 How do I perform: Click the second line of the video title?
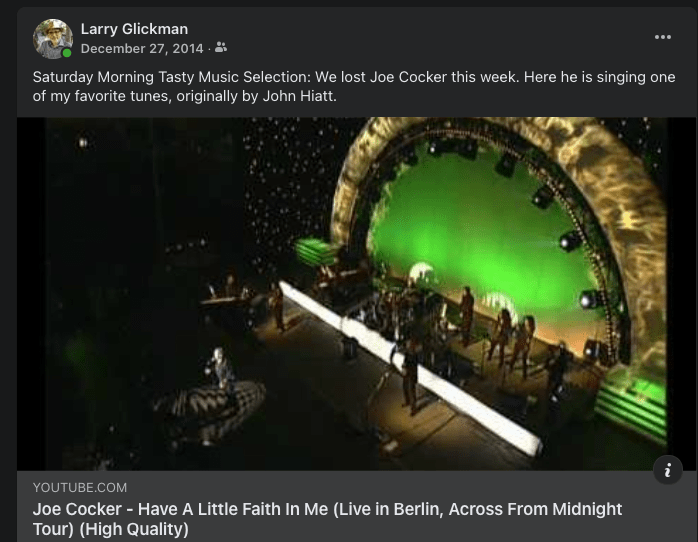(x=110, y=529)
